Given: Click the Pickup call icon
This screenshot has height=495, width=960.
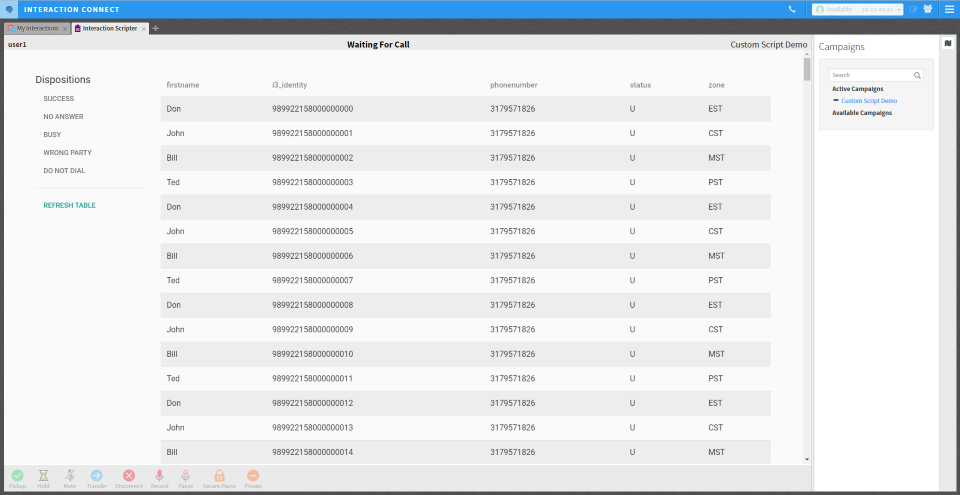Looking at the screenshot, I should 17,476.
